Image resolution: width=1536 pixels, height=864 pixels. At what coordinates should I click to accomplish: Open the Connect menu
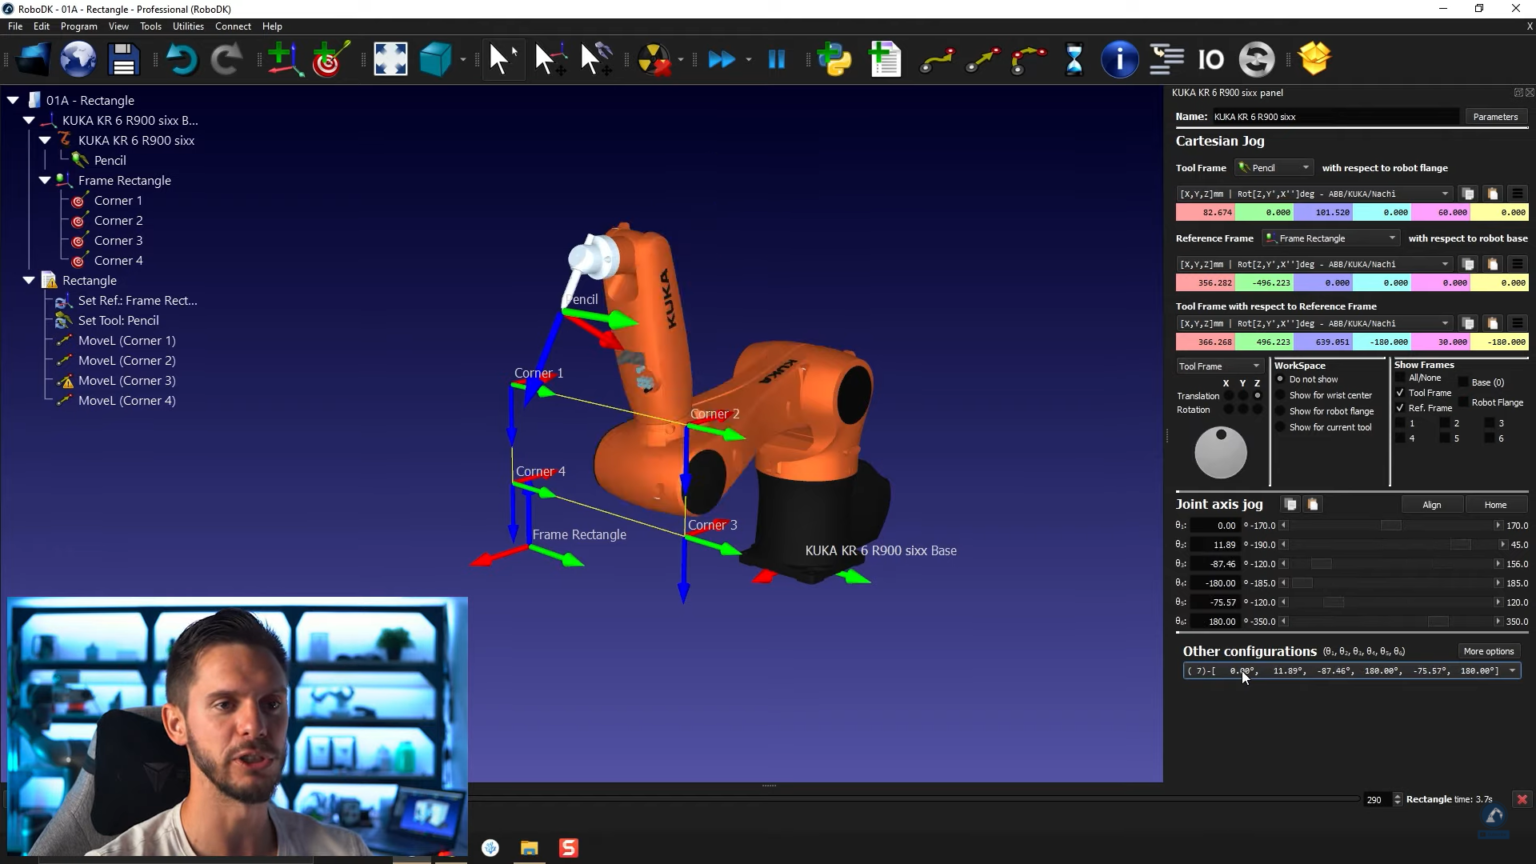(x=233, y=26)
